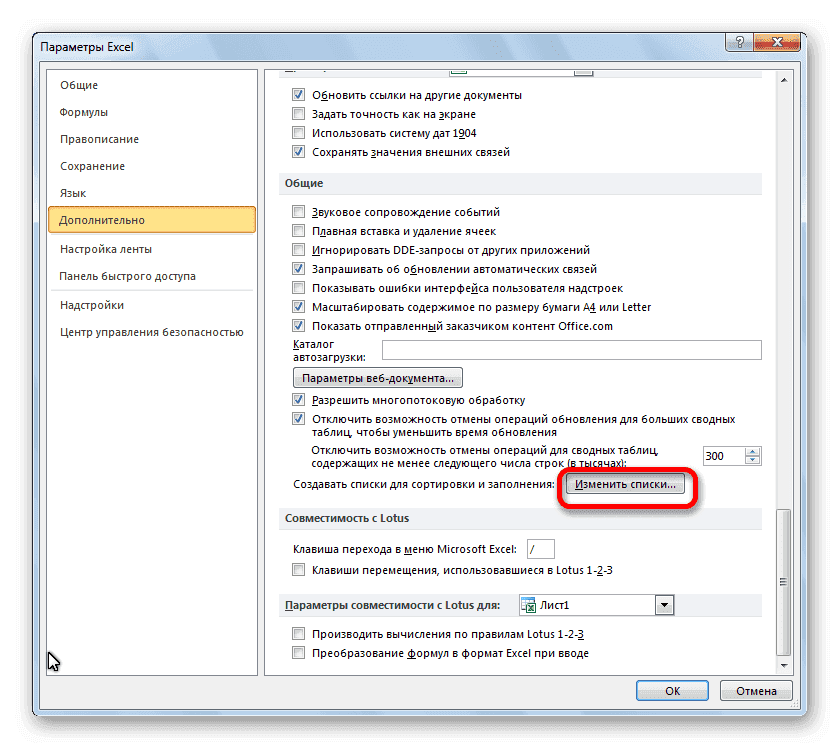This screenshot has width=840, height=749.
Task: Open the Лист1 compatibility dropdown
Action: (x=663, y=604)
